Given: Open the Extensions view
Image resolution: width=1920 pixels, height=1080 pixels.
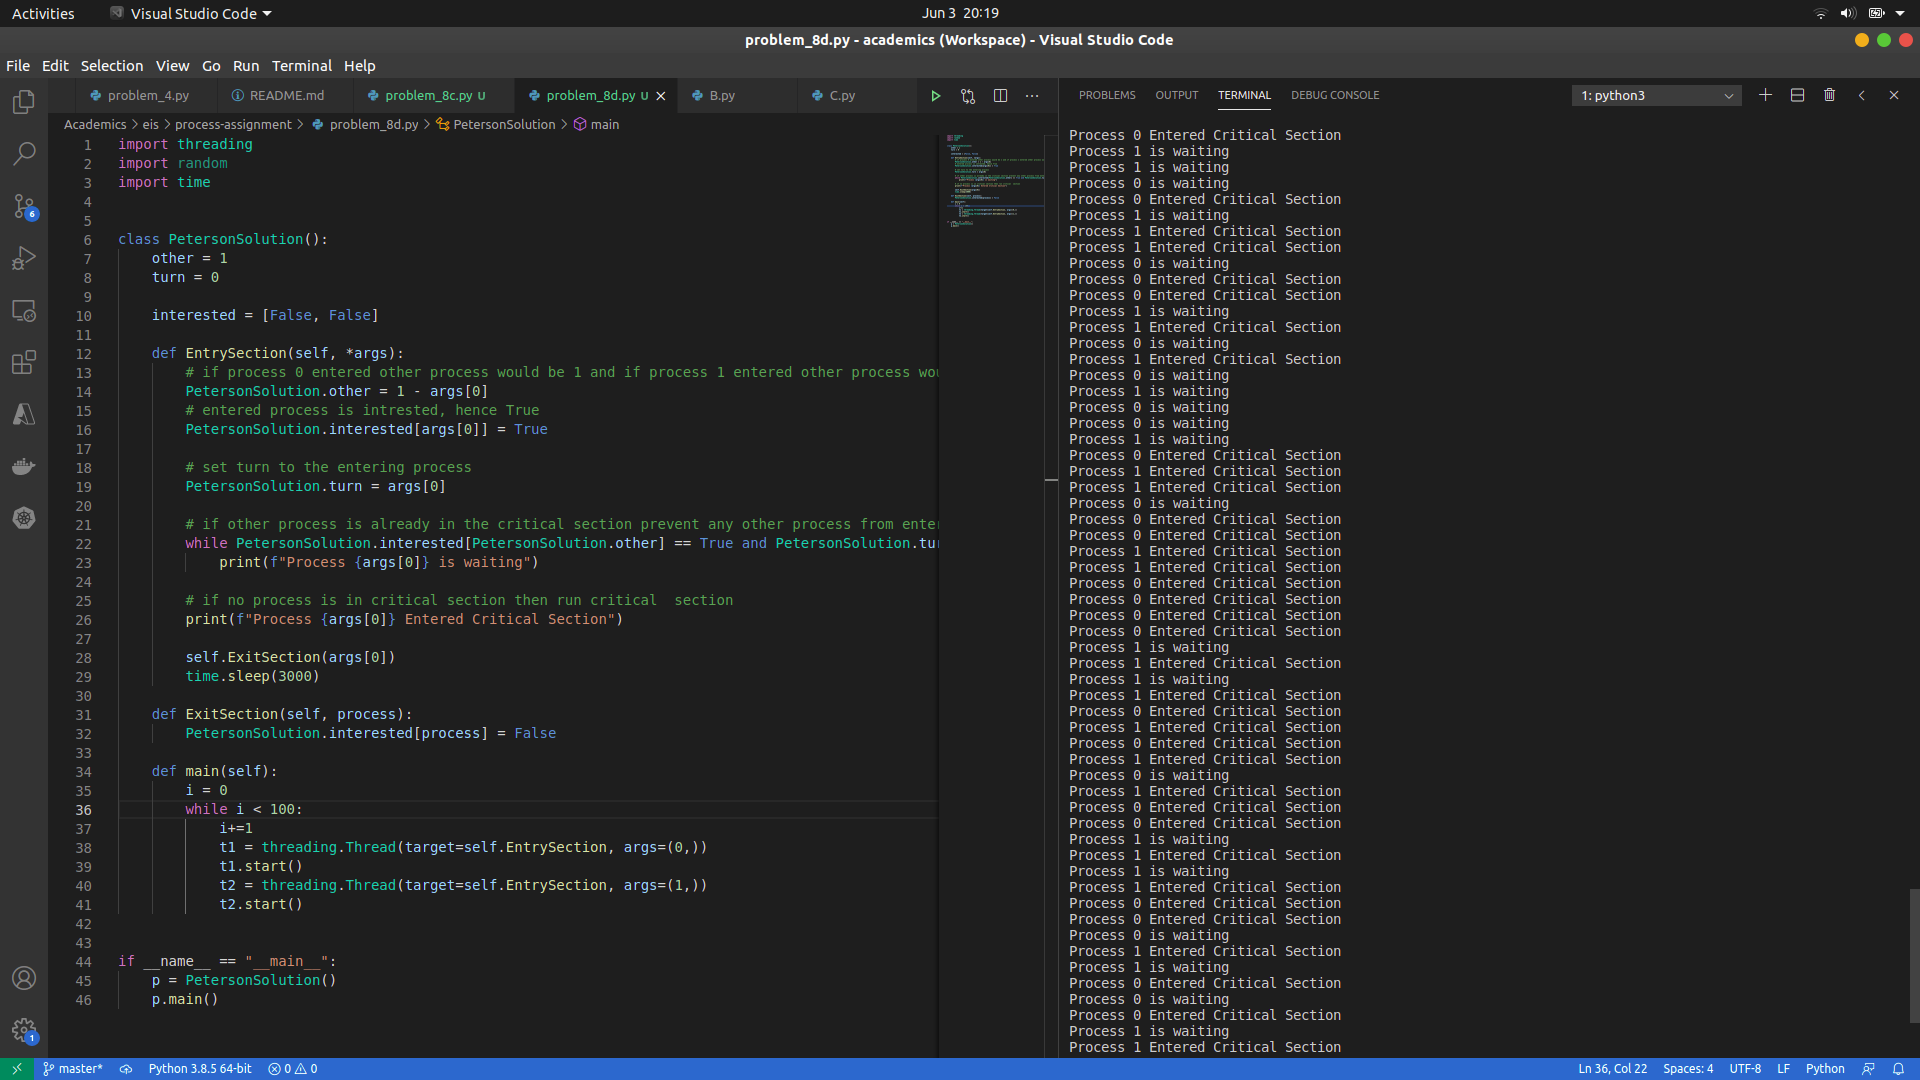Looking at the screenshot, I should [x=24, y=362].
